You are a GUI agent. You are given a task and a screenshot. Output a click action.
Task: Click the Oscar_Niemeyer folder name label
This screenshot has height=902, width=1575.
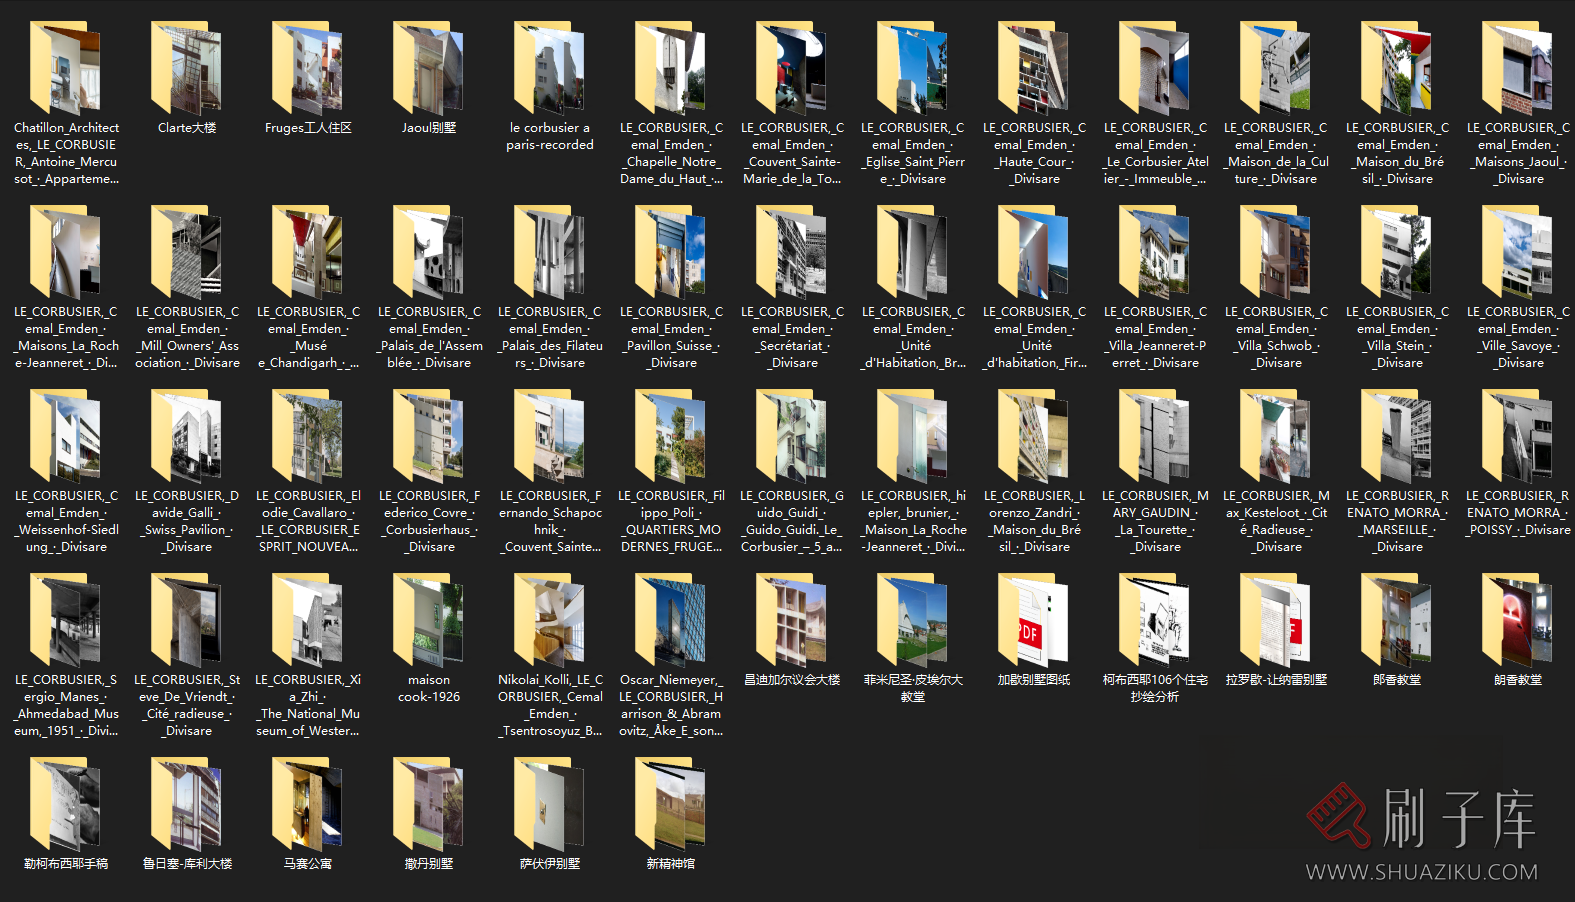point(670,705)
